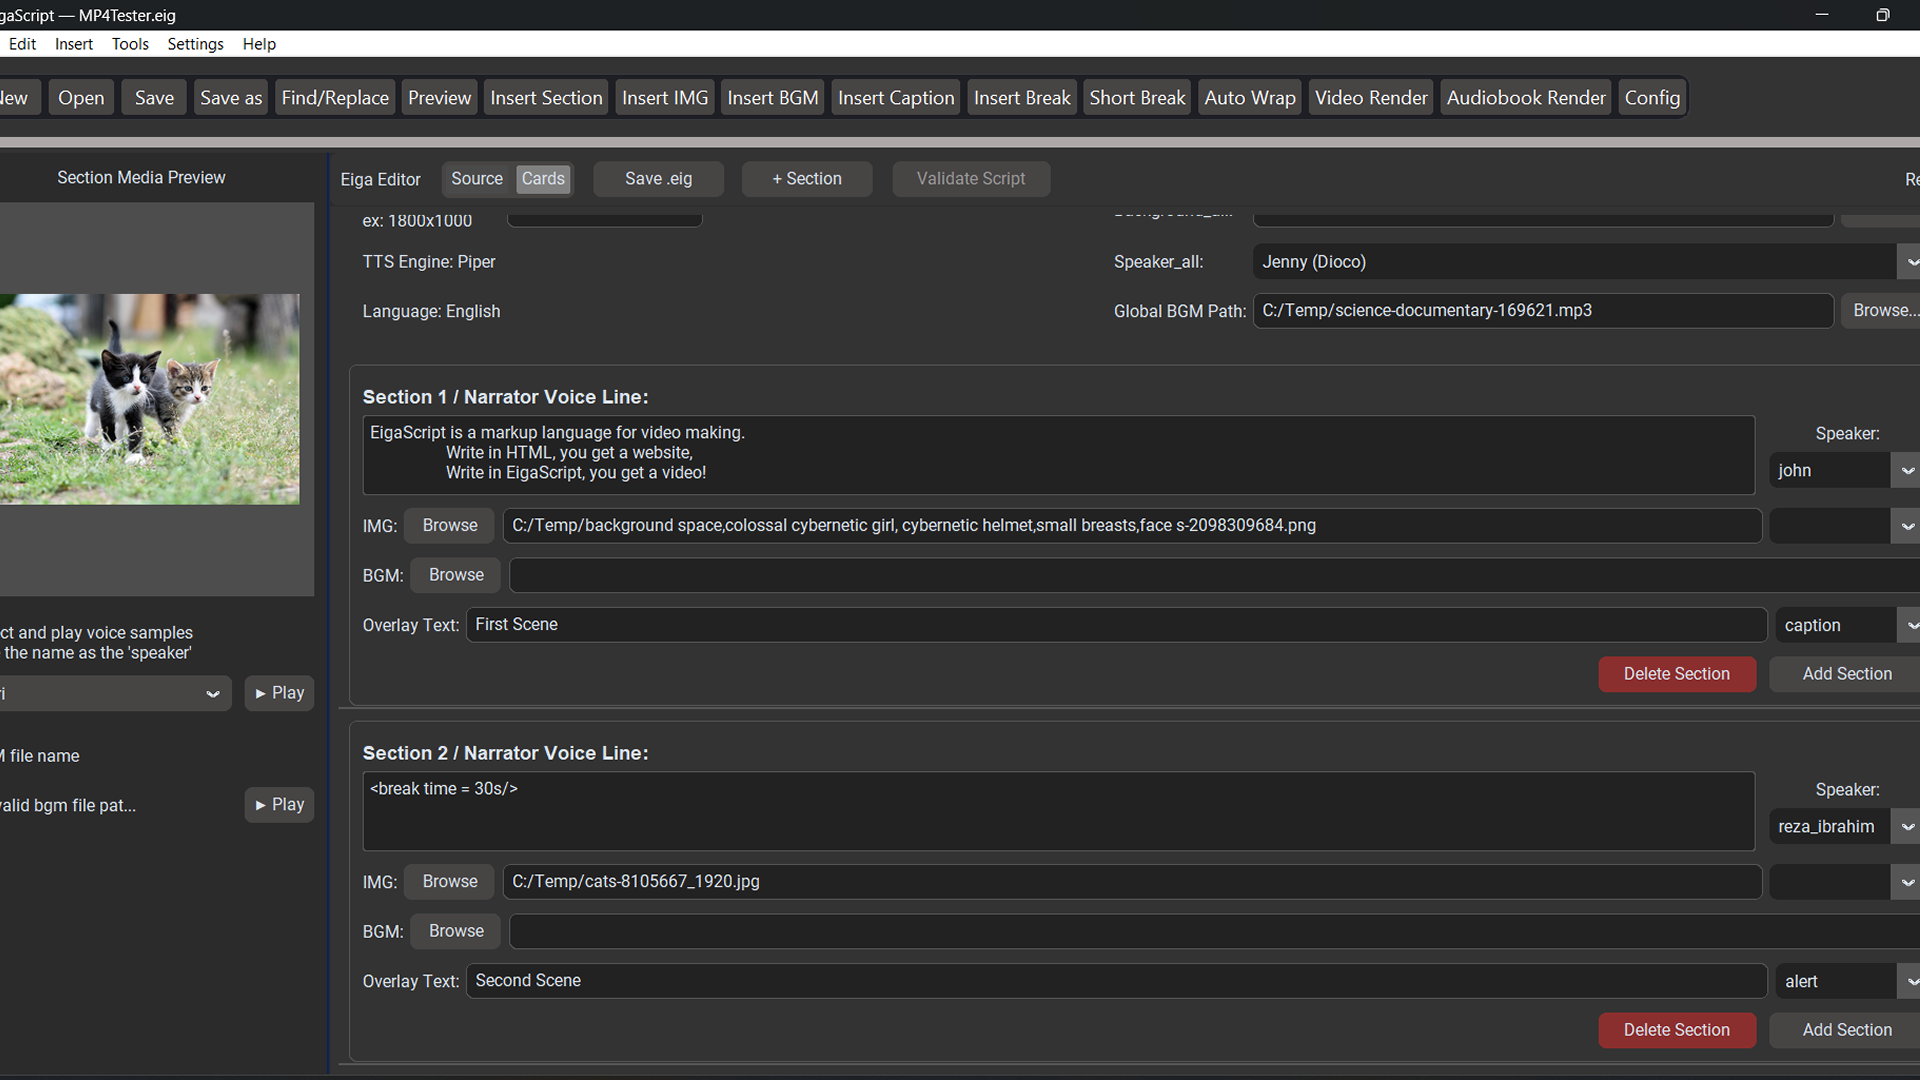Start an Audiobook Render
Screen dimensions: 1920x1080
(1524, 97)
